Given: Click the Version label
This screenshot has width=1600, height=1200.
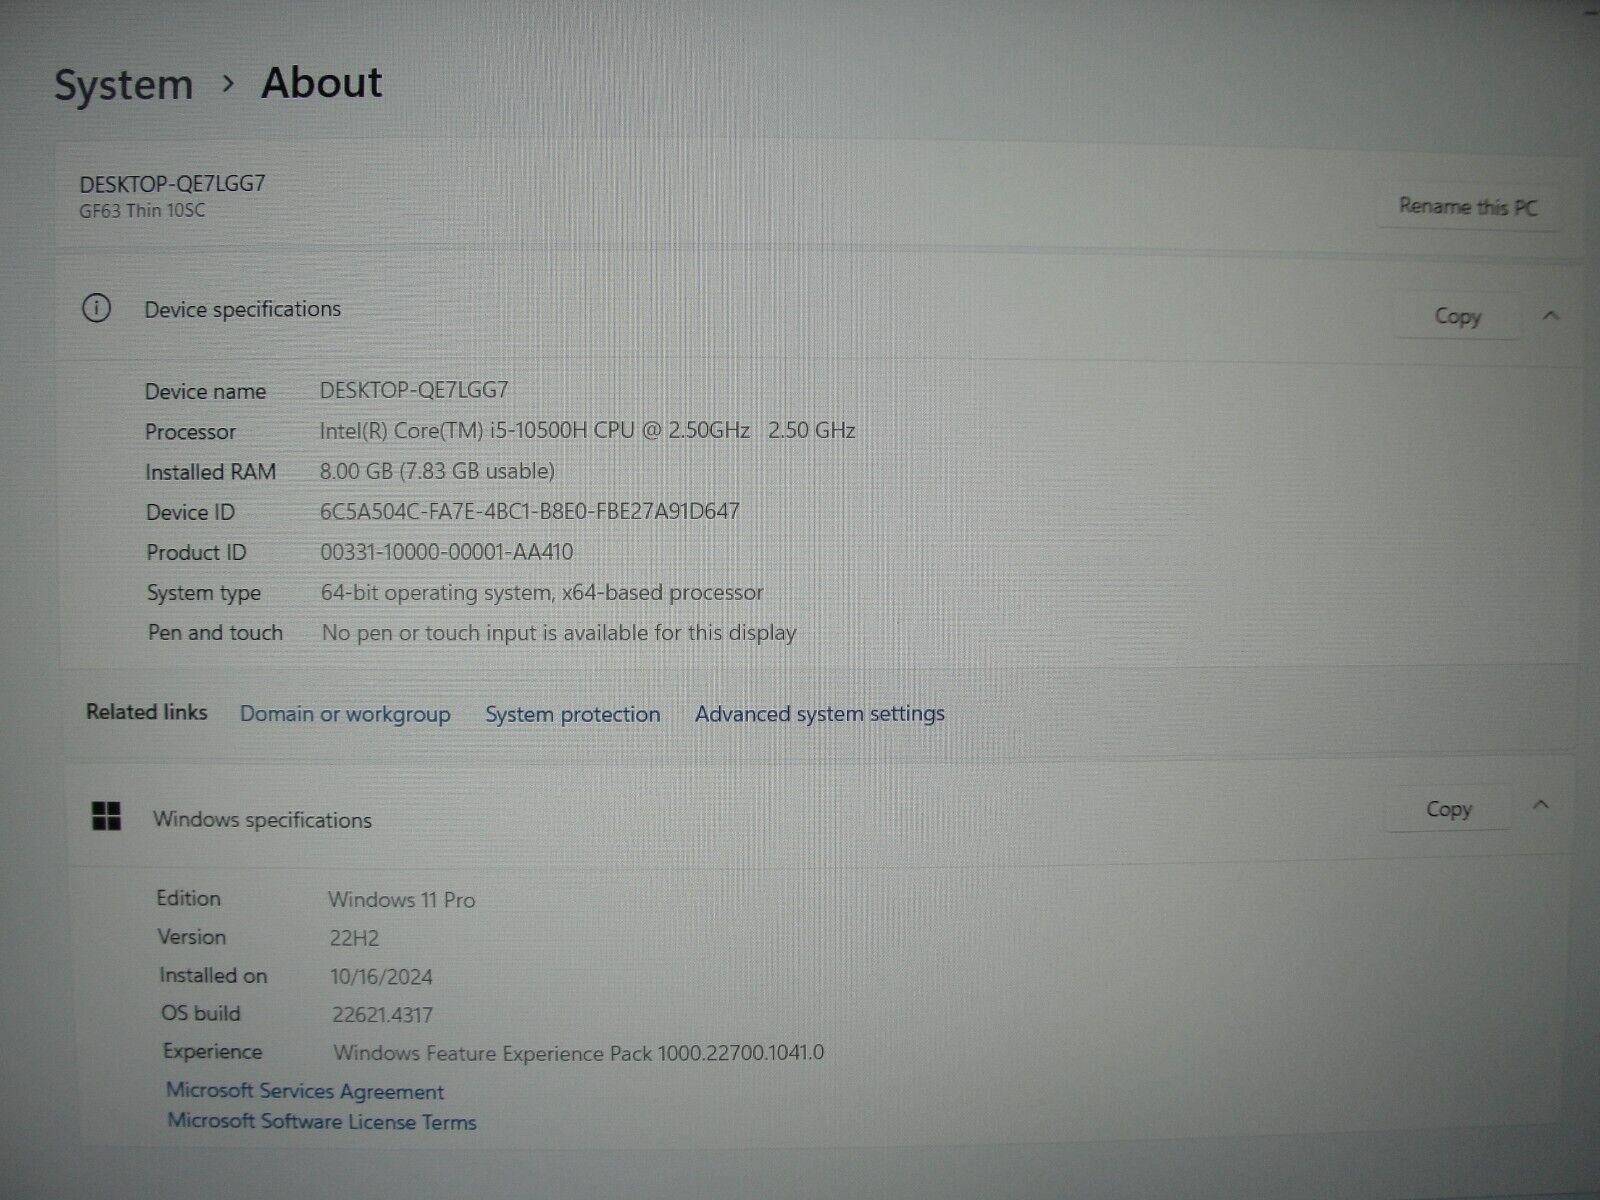Looking at the screenshot, I should (x=192, y=937).
